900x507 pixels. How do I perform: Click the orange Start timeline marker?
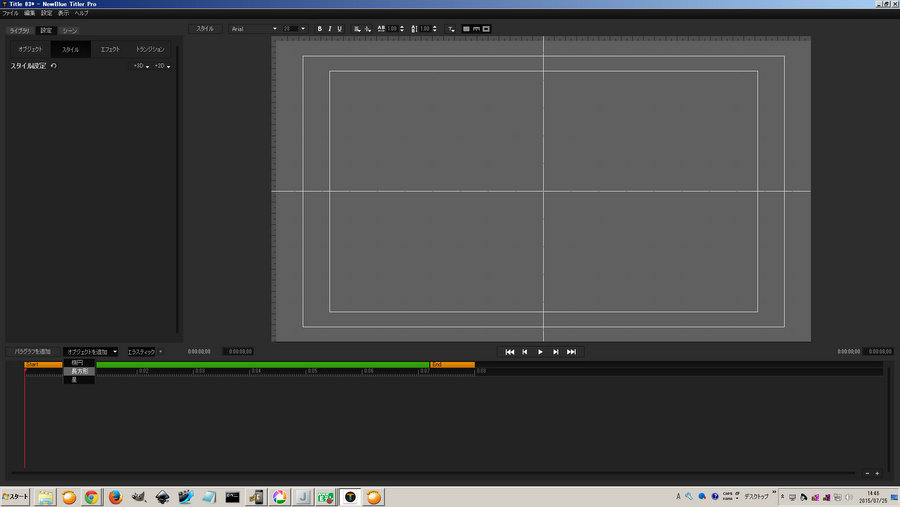(x=43, y=365)
